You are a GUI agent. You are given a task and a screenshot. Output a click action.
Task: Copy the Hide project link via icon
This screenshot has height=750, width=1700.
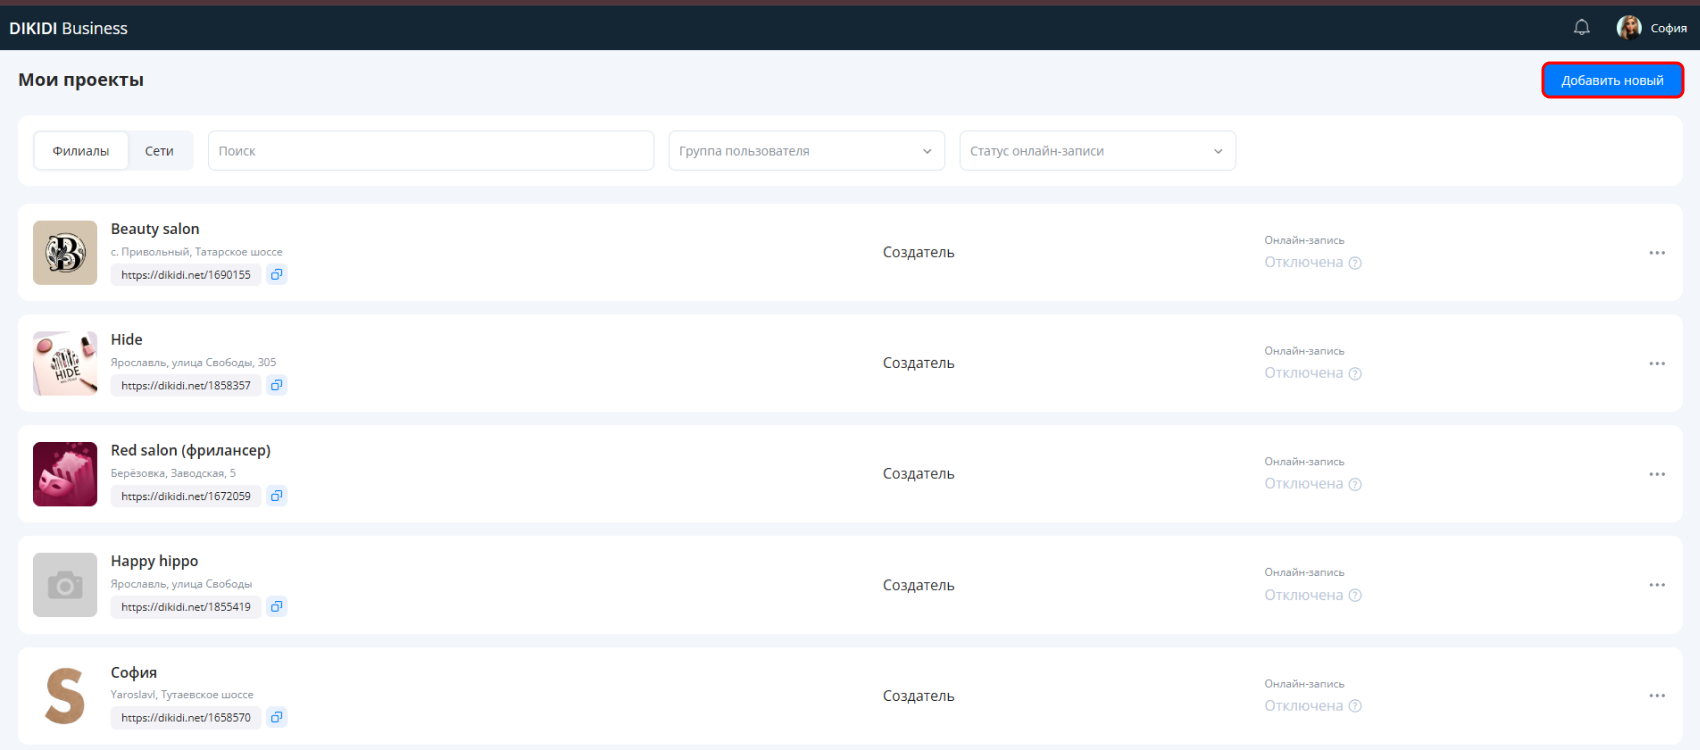coord(277,385)
